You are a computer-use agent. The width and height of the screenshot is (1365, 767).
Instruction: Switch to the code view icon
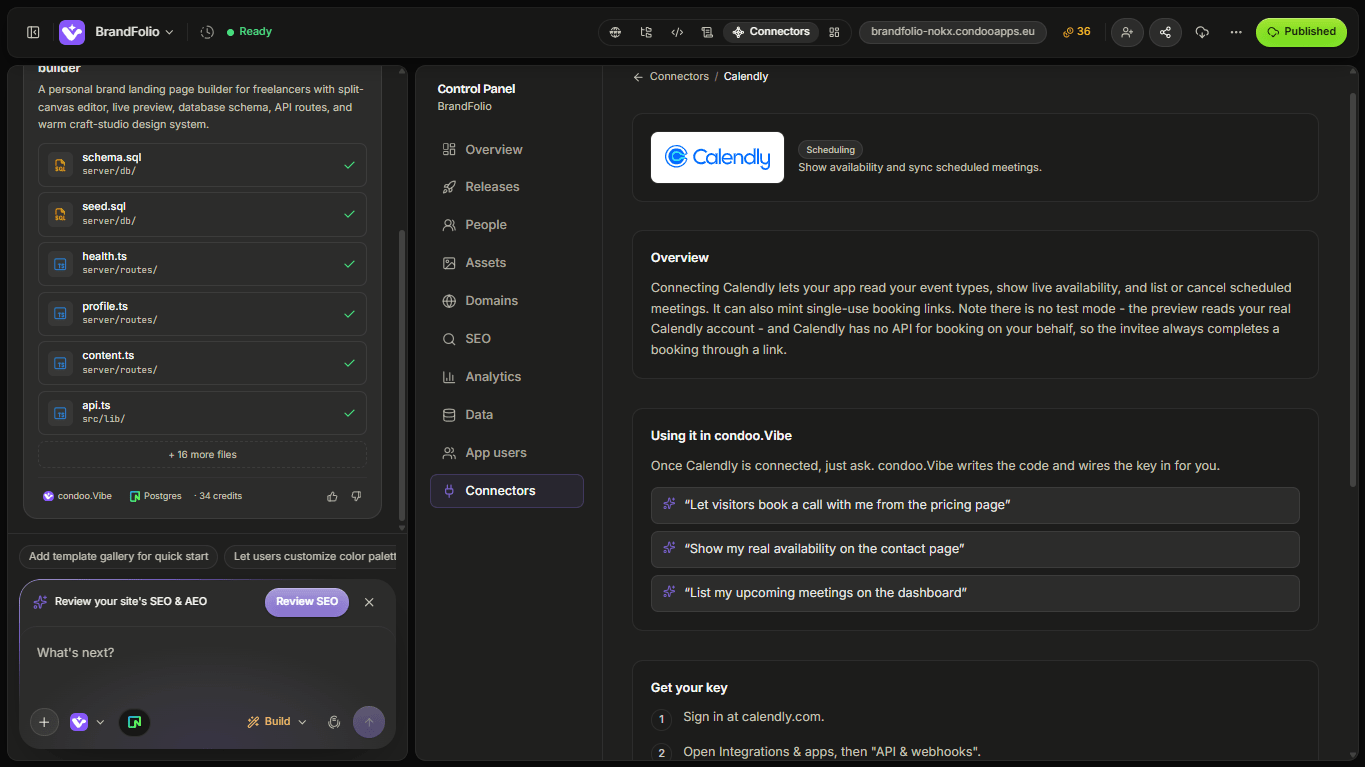[x=677, y=32]
